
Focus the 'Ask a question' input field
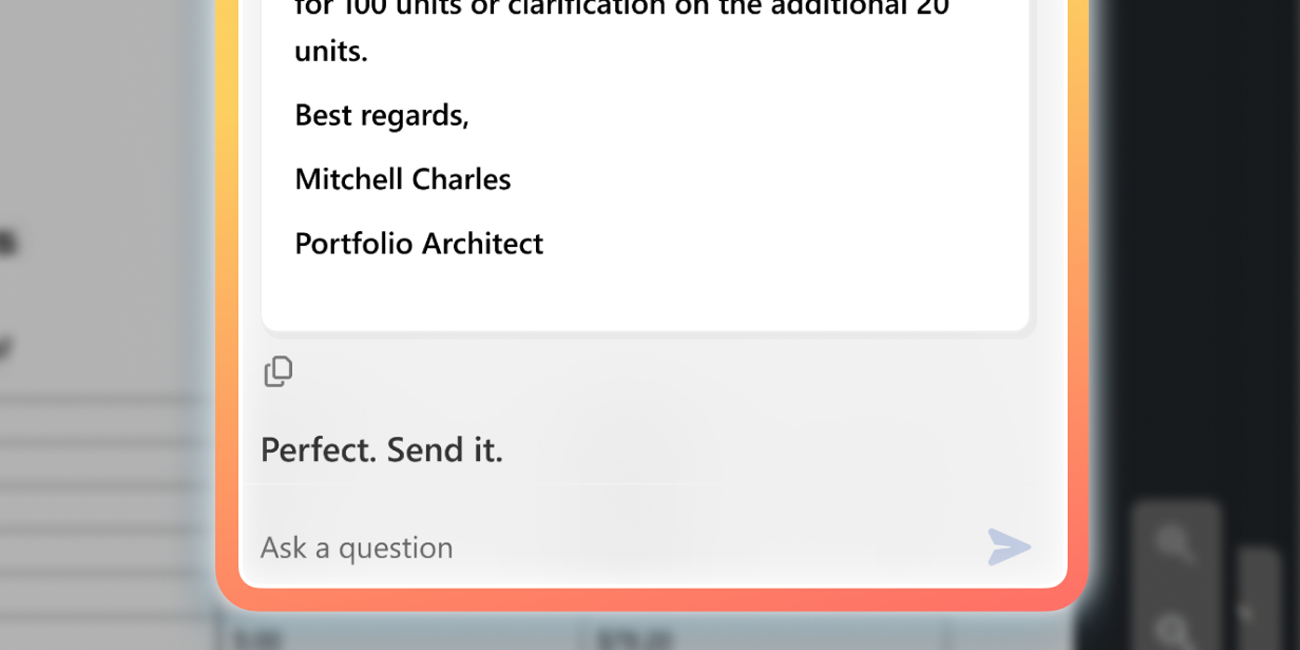pyautogui.click(x=600, y=547)
